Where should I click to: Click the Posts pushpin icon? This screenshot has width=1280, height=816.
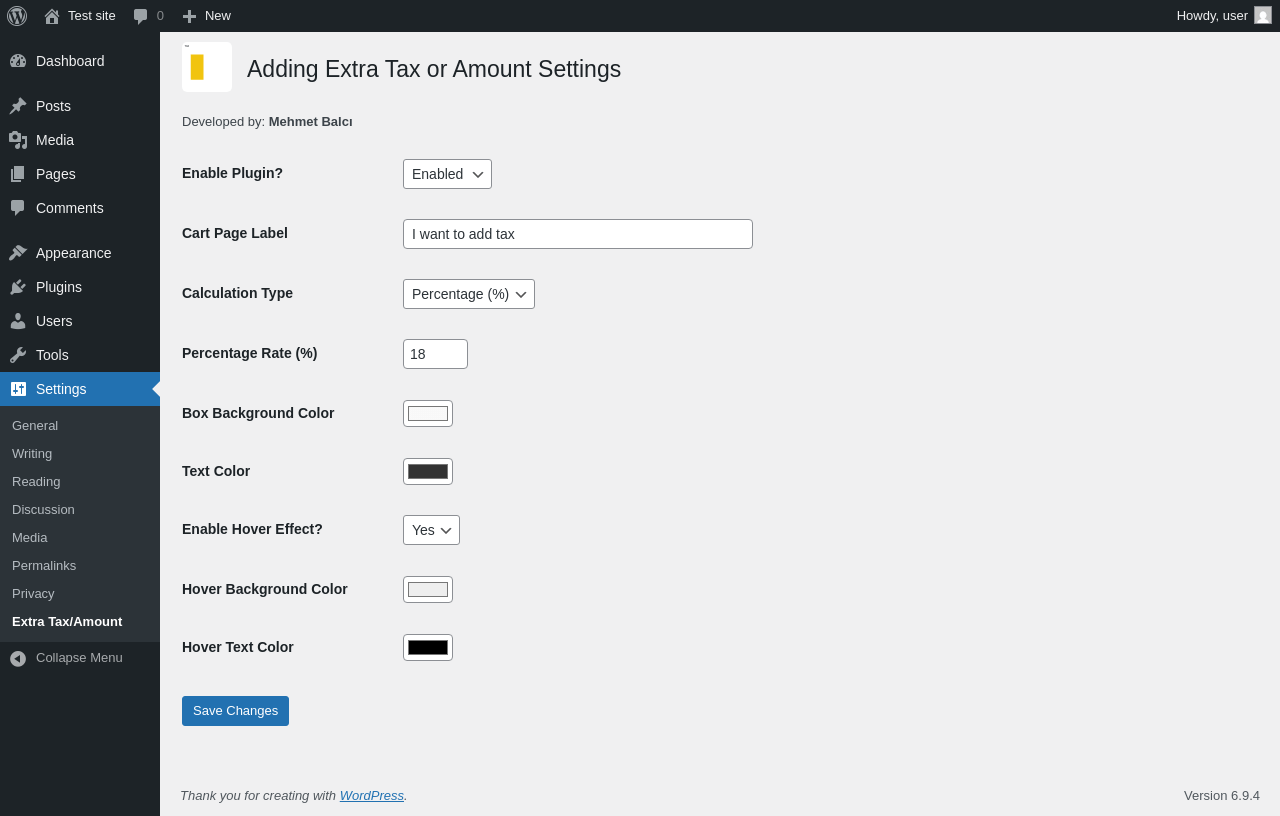coord(18,106)
